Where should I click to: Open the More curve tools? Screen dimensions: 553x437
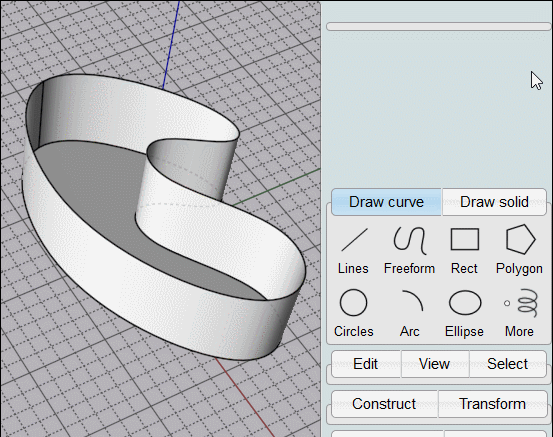519,312
